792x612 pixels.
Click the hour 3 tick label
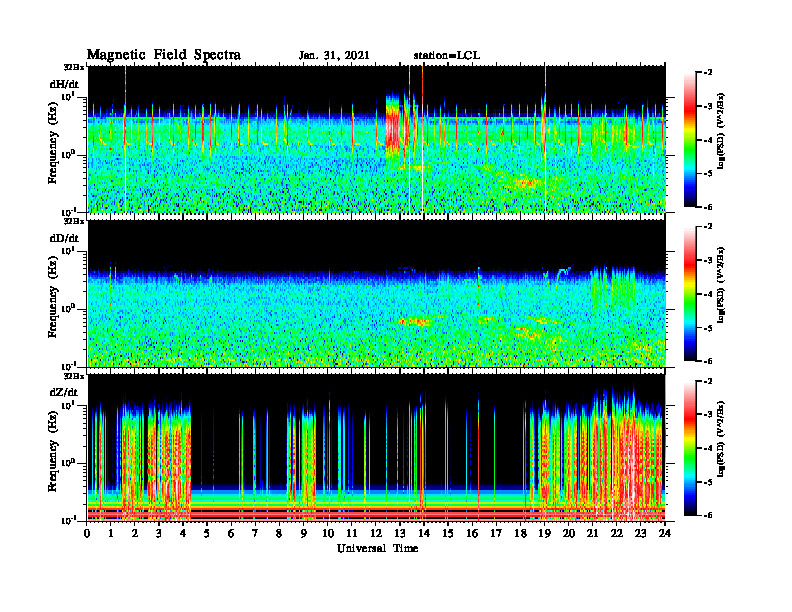point(159,533)
